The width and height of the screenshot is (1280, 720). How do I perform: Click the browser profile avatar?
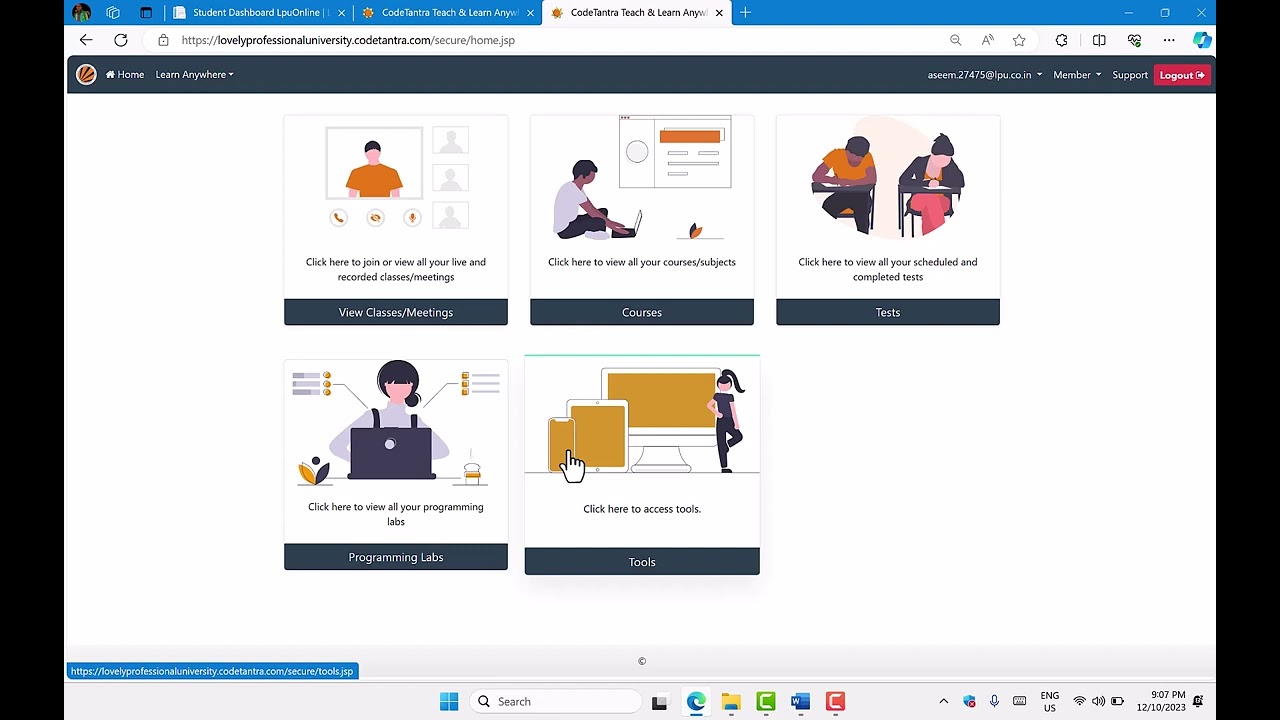point(82,13)
